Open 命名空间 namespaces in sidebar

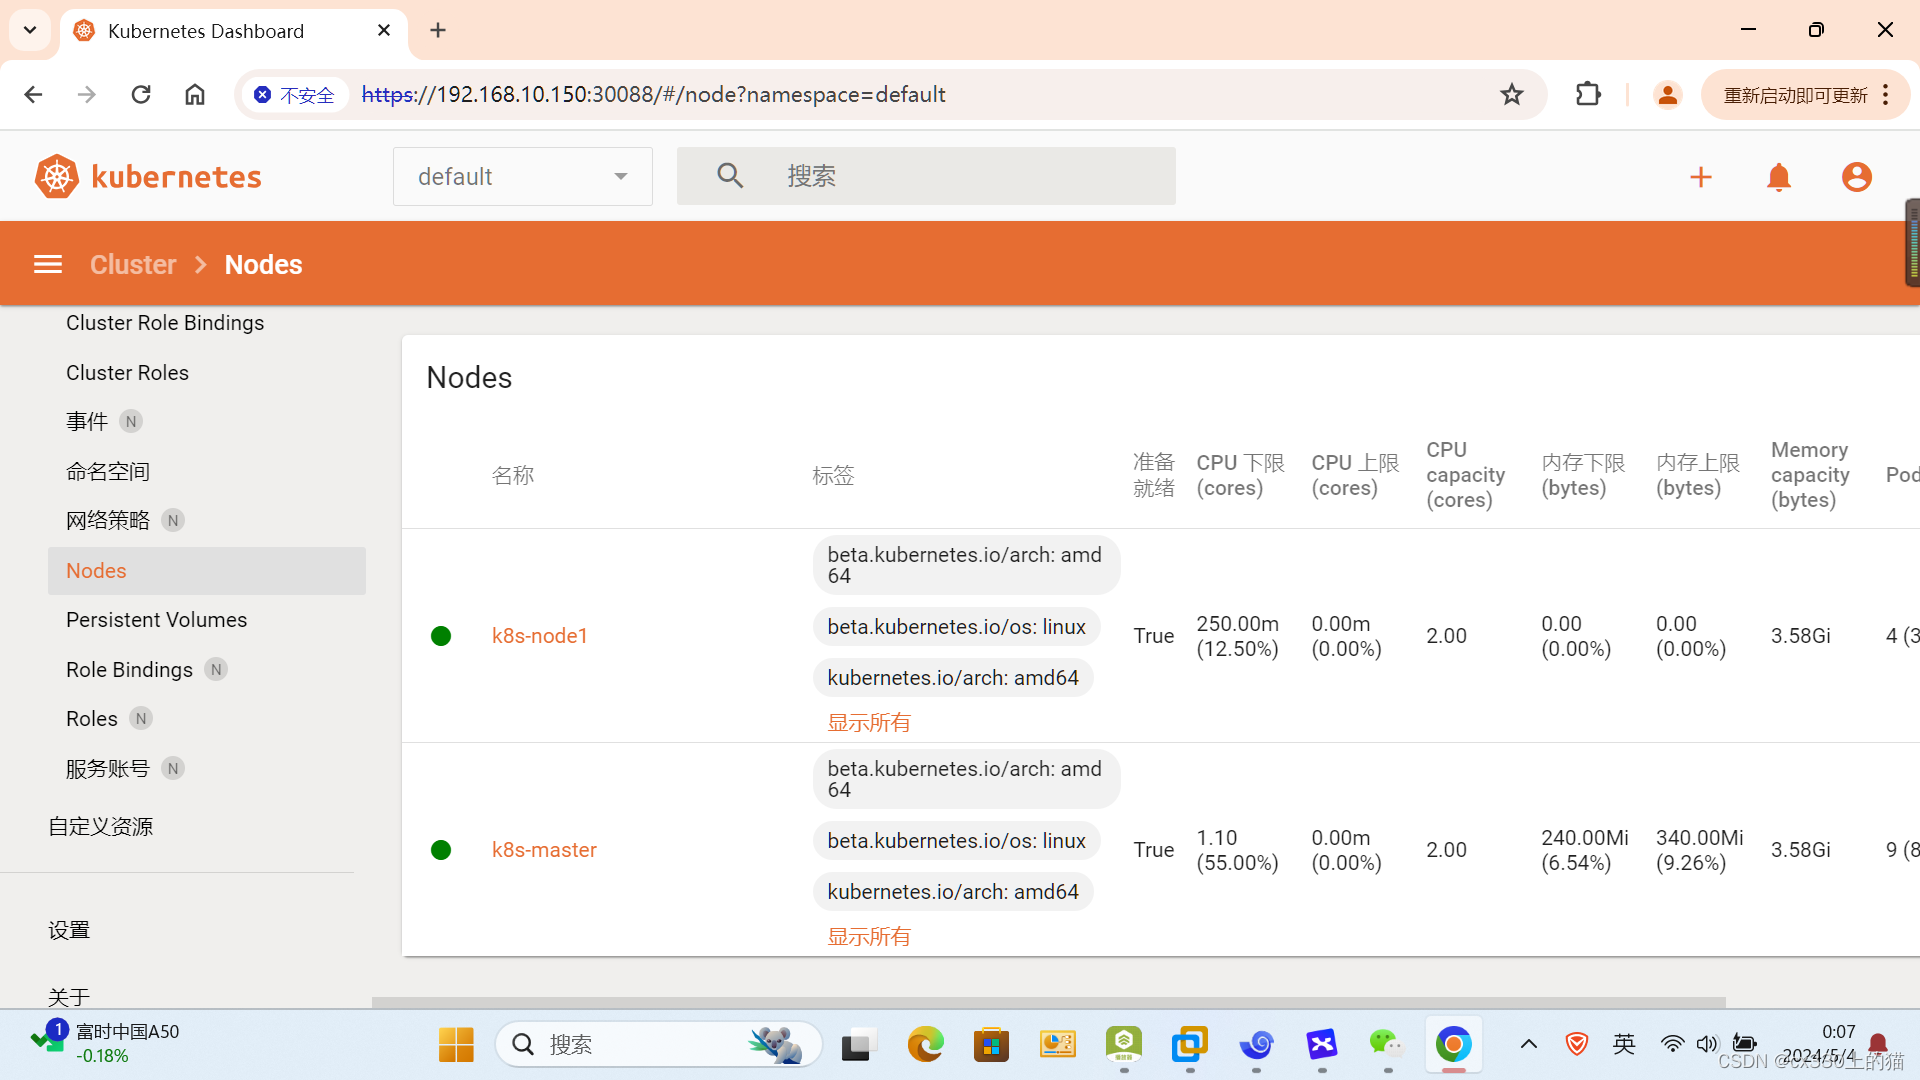(108, 472)
